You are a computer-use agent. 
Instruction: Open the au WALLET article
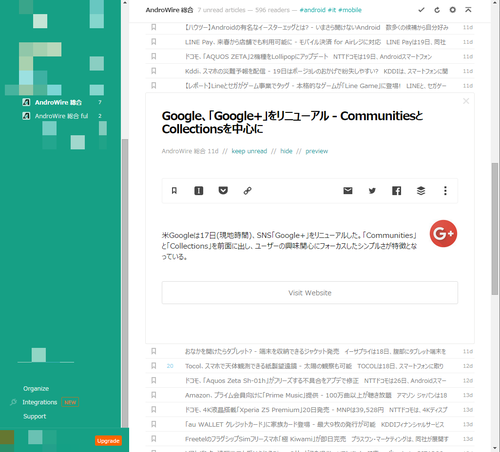(310, 424)
